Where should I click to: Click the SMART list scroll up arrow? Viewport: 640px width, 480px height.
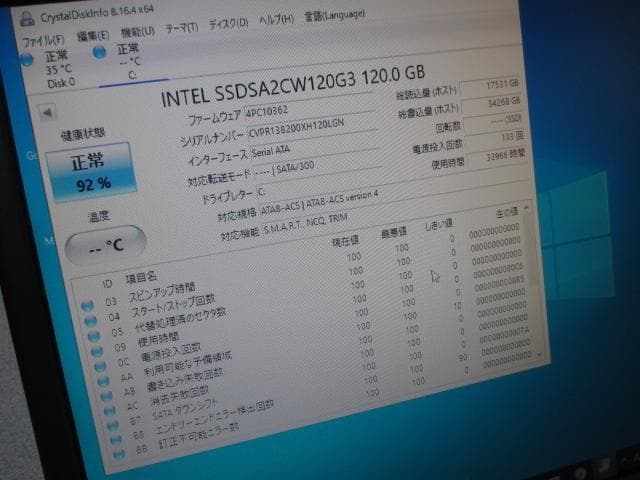(527, 208)
